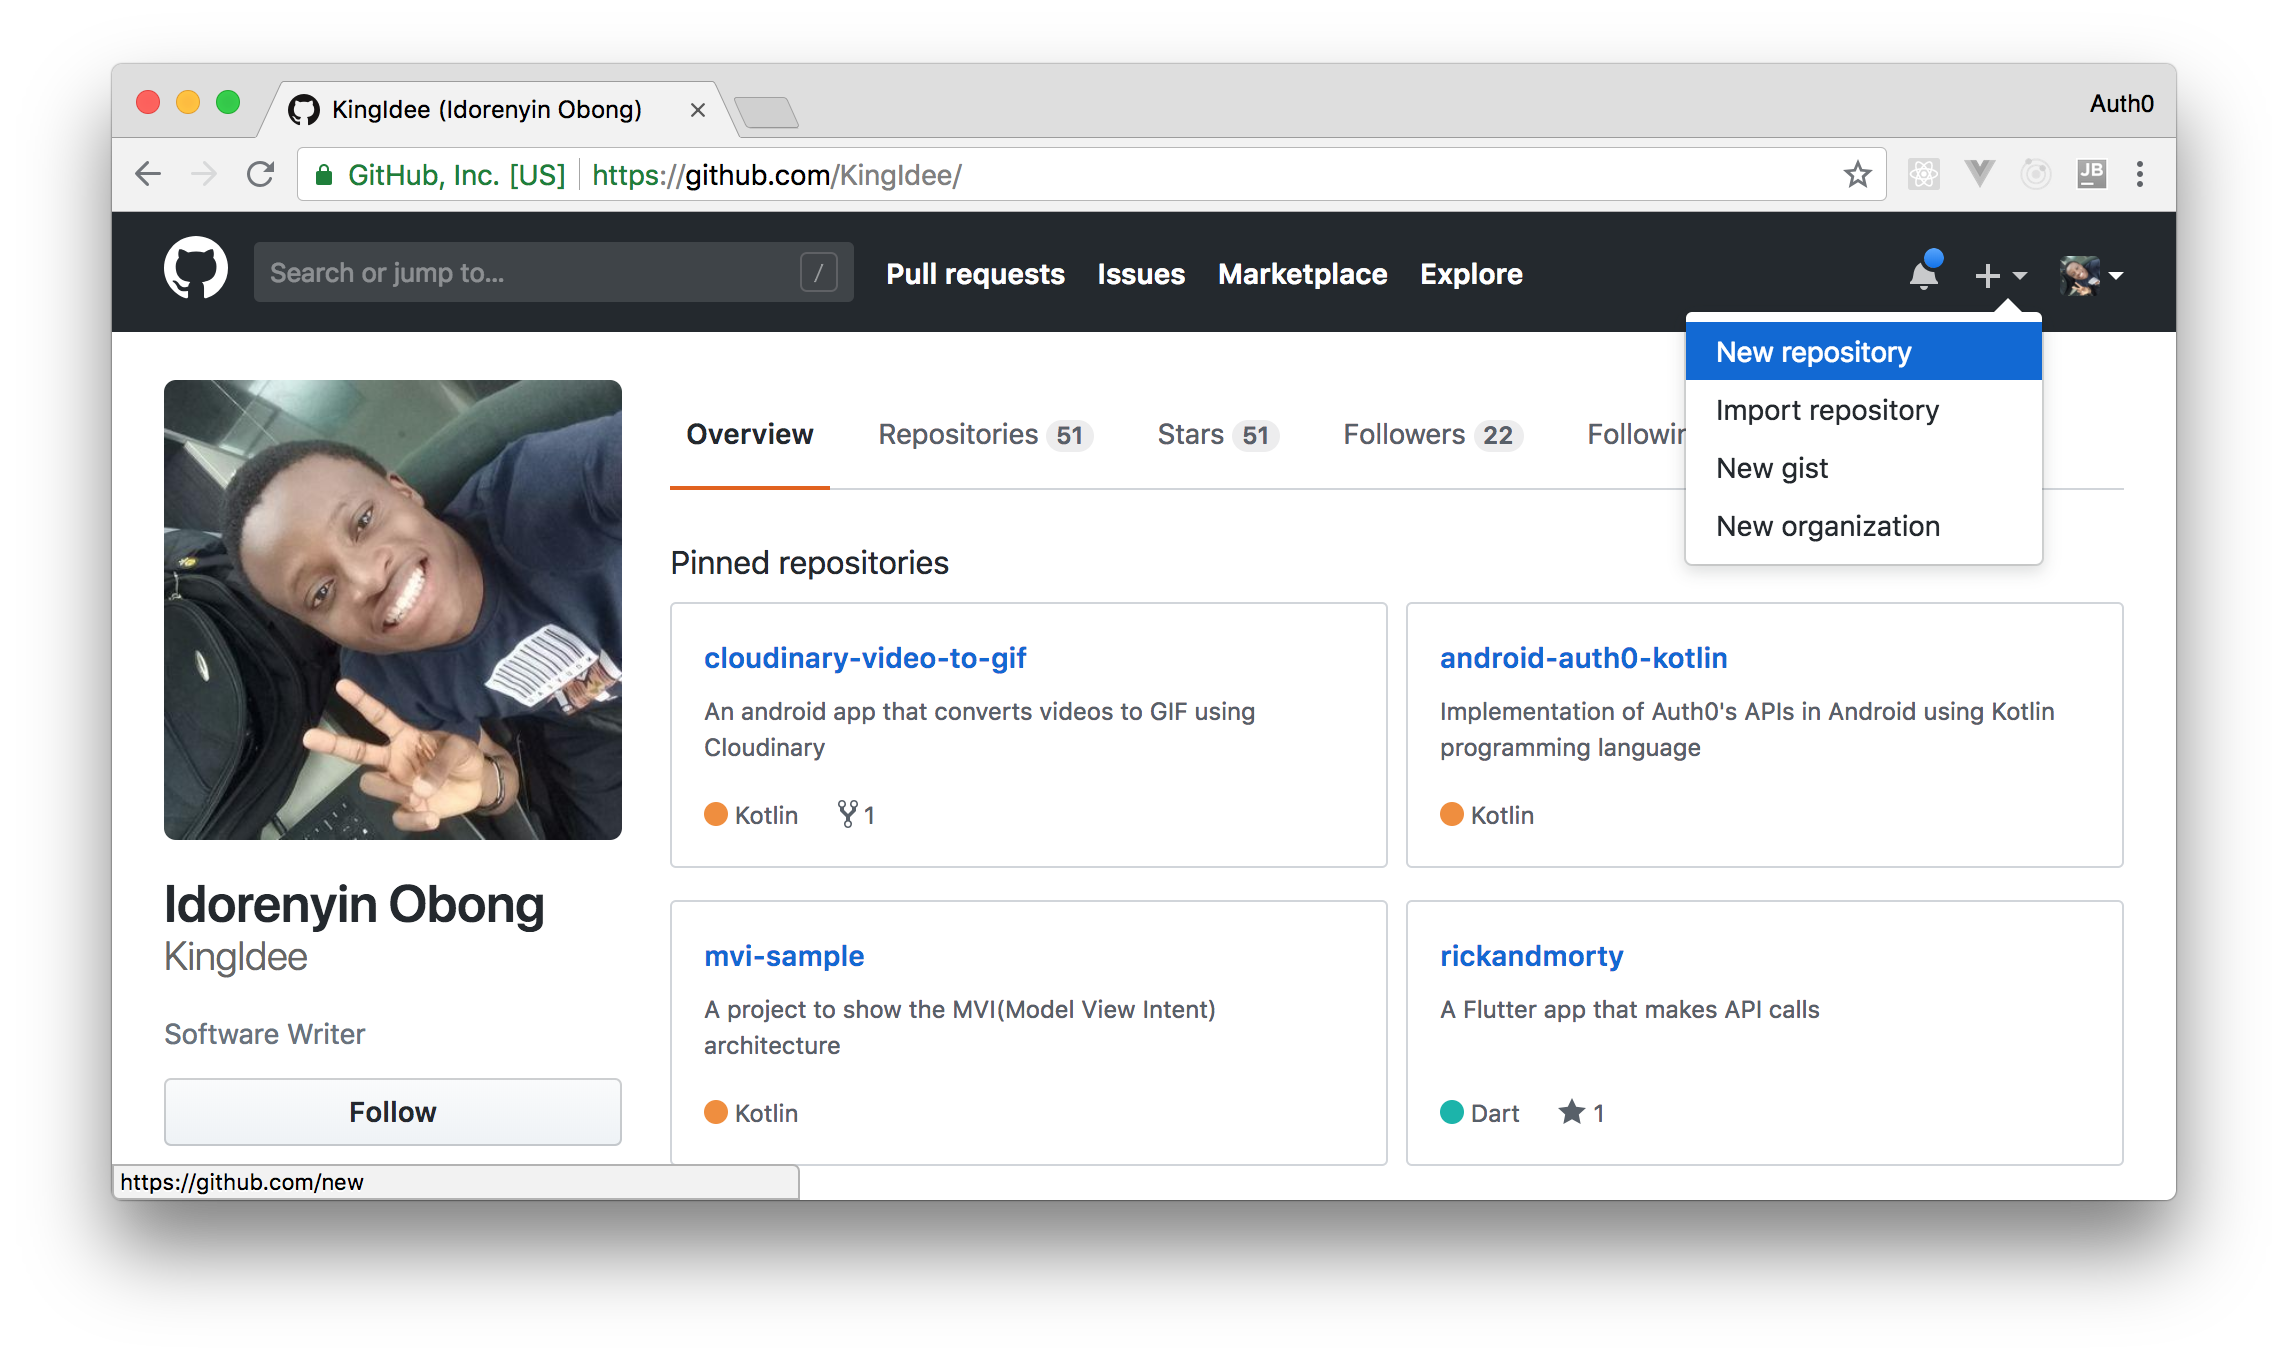Open the React DevTools extension icon
Viewport: 2288px width, 1360px height.
pyautogui.click(x=1923, y=175)
